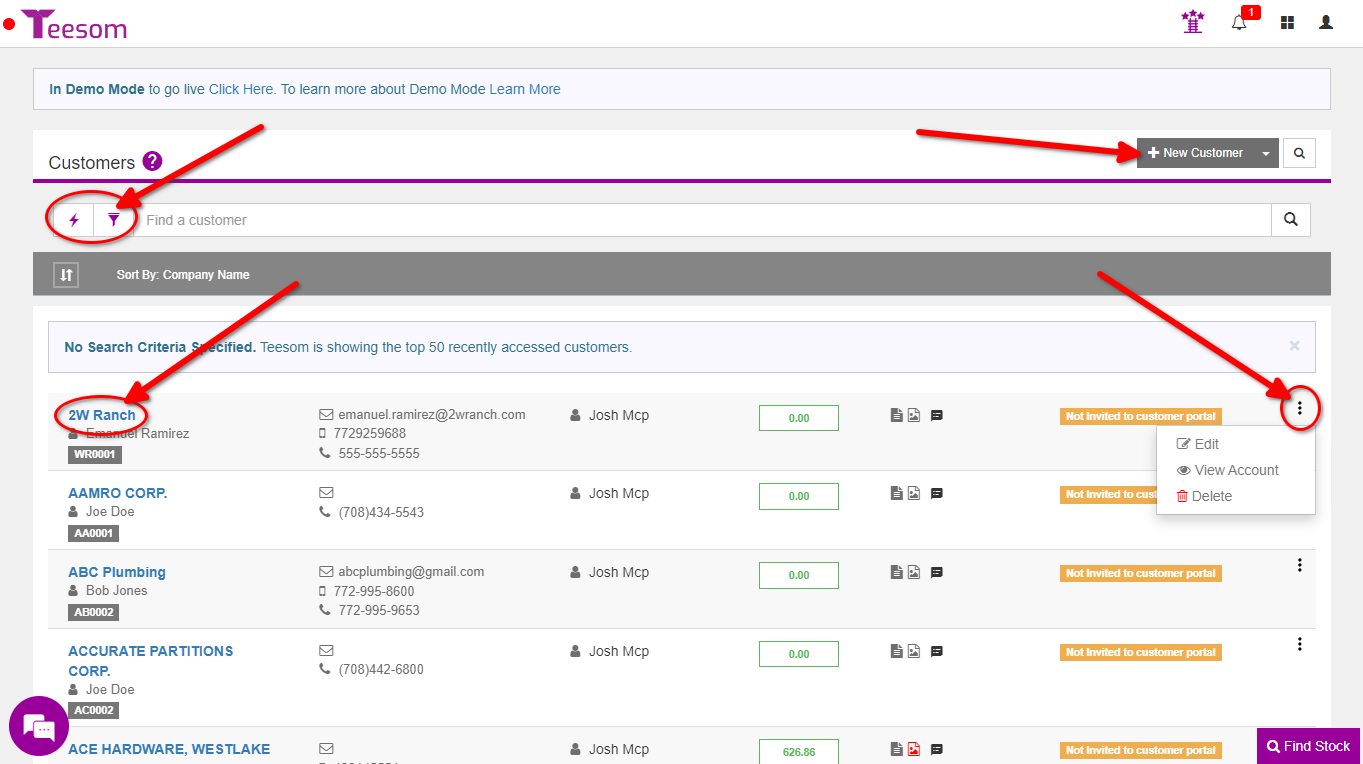Follow the Learn More link

click(x=525, y=89)
